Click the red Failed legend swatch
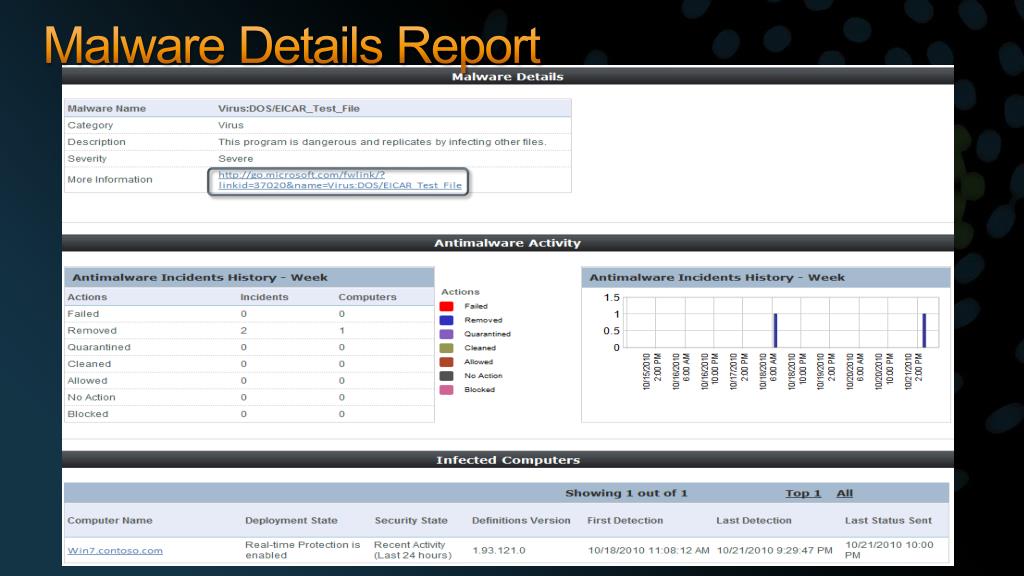 pyautogui.click(x=447, y=306)
